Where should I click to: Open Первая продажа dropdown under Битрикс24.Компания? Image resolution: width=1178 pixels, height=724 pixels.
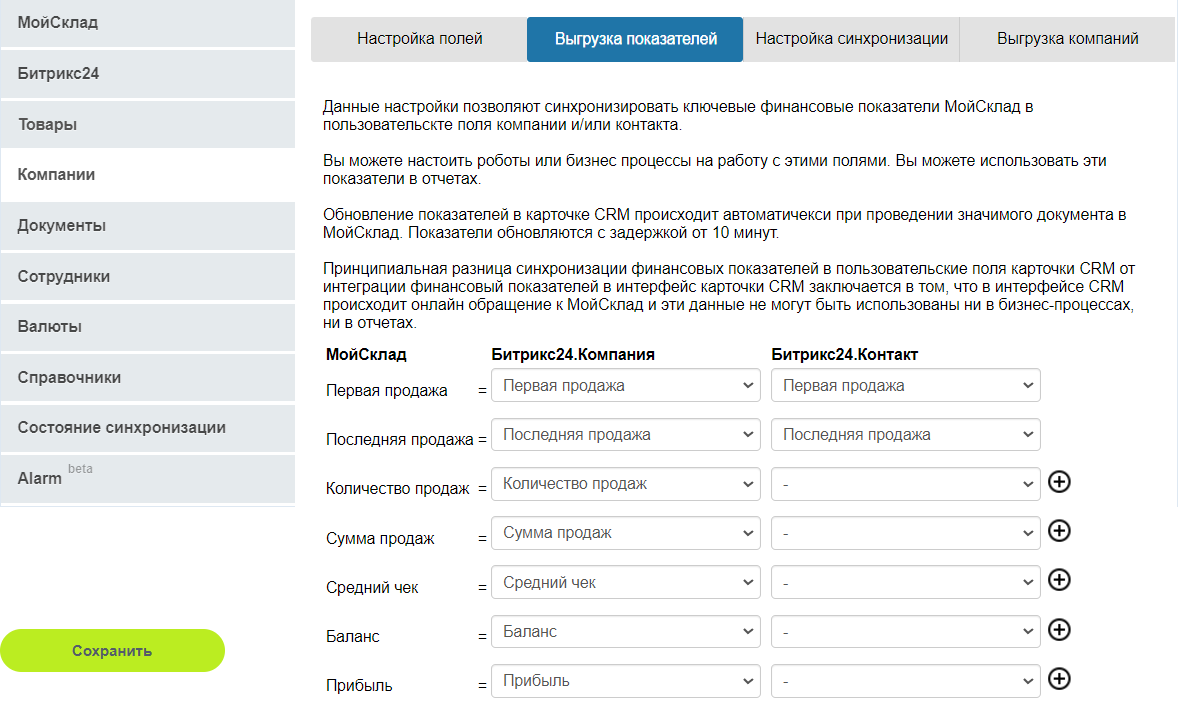click(x=625, y=384)
